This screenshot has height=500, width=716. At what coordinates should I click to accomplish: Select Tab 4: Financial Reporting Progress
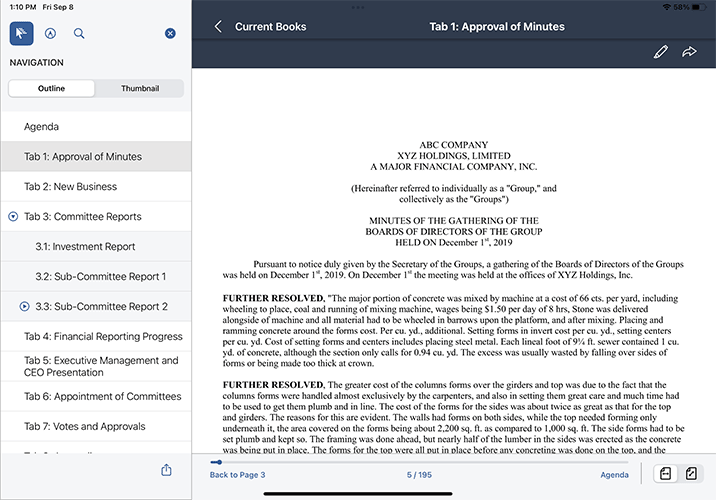coord(103,336)
